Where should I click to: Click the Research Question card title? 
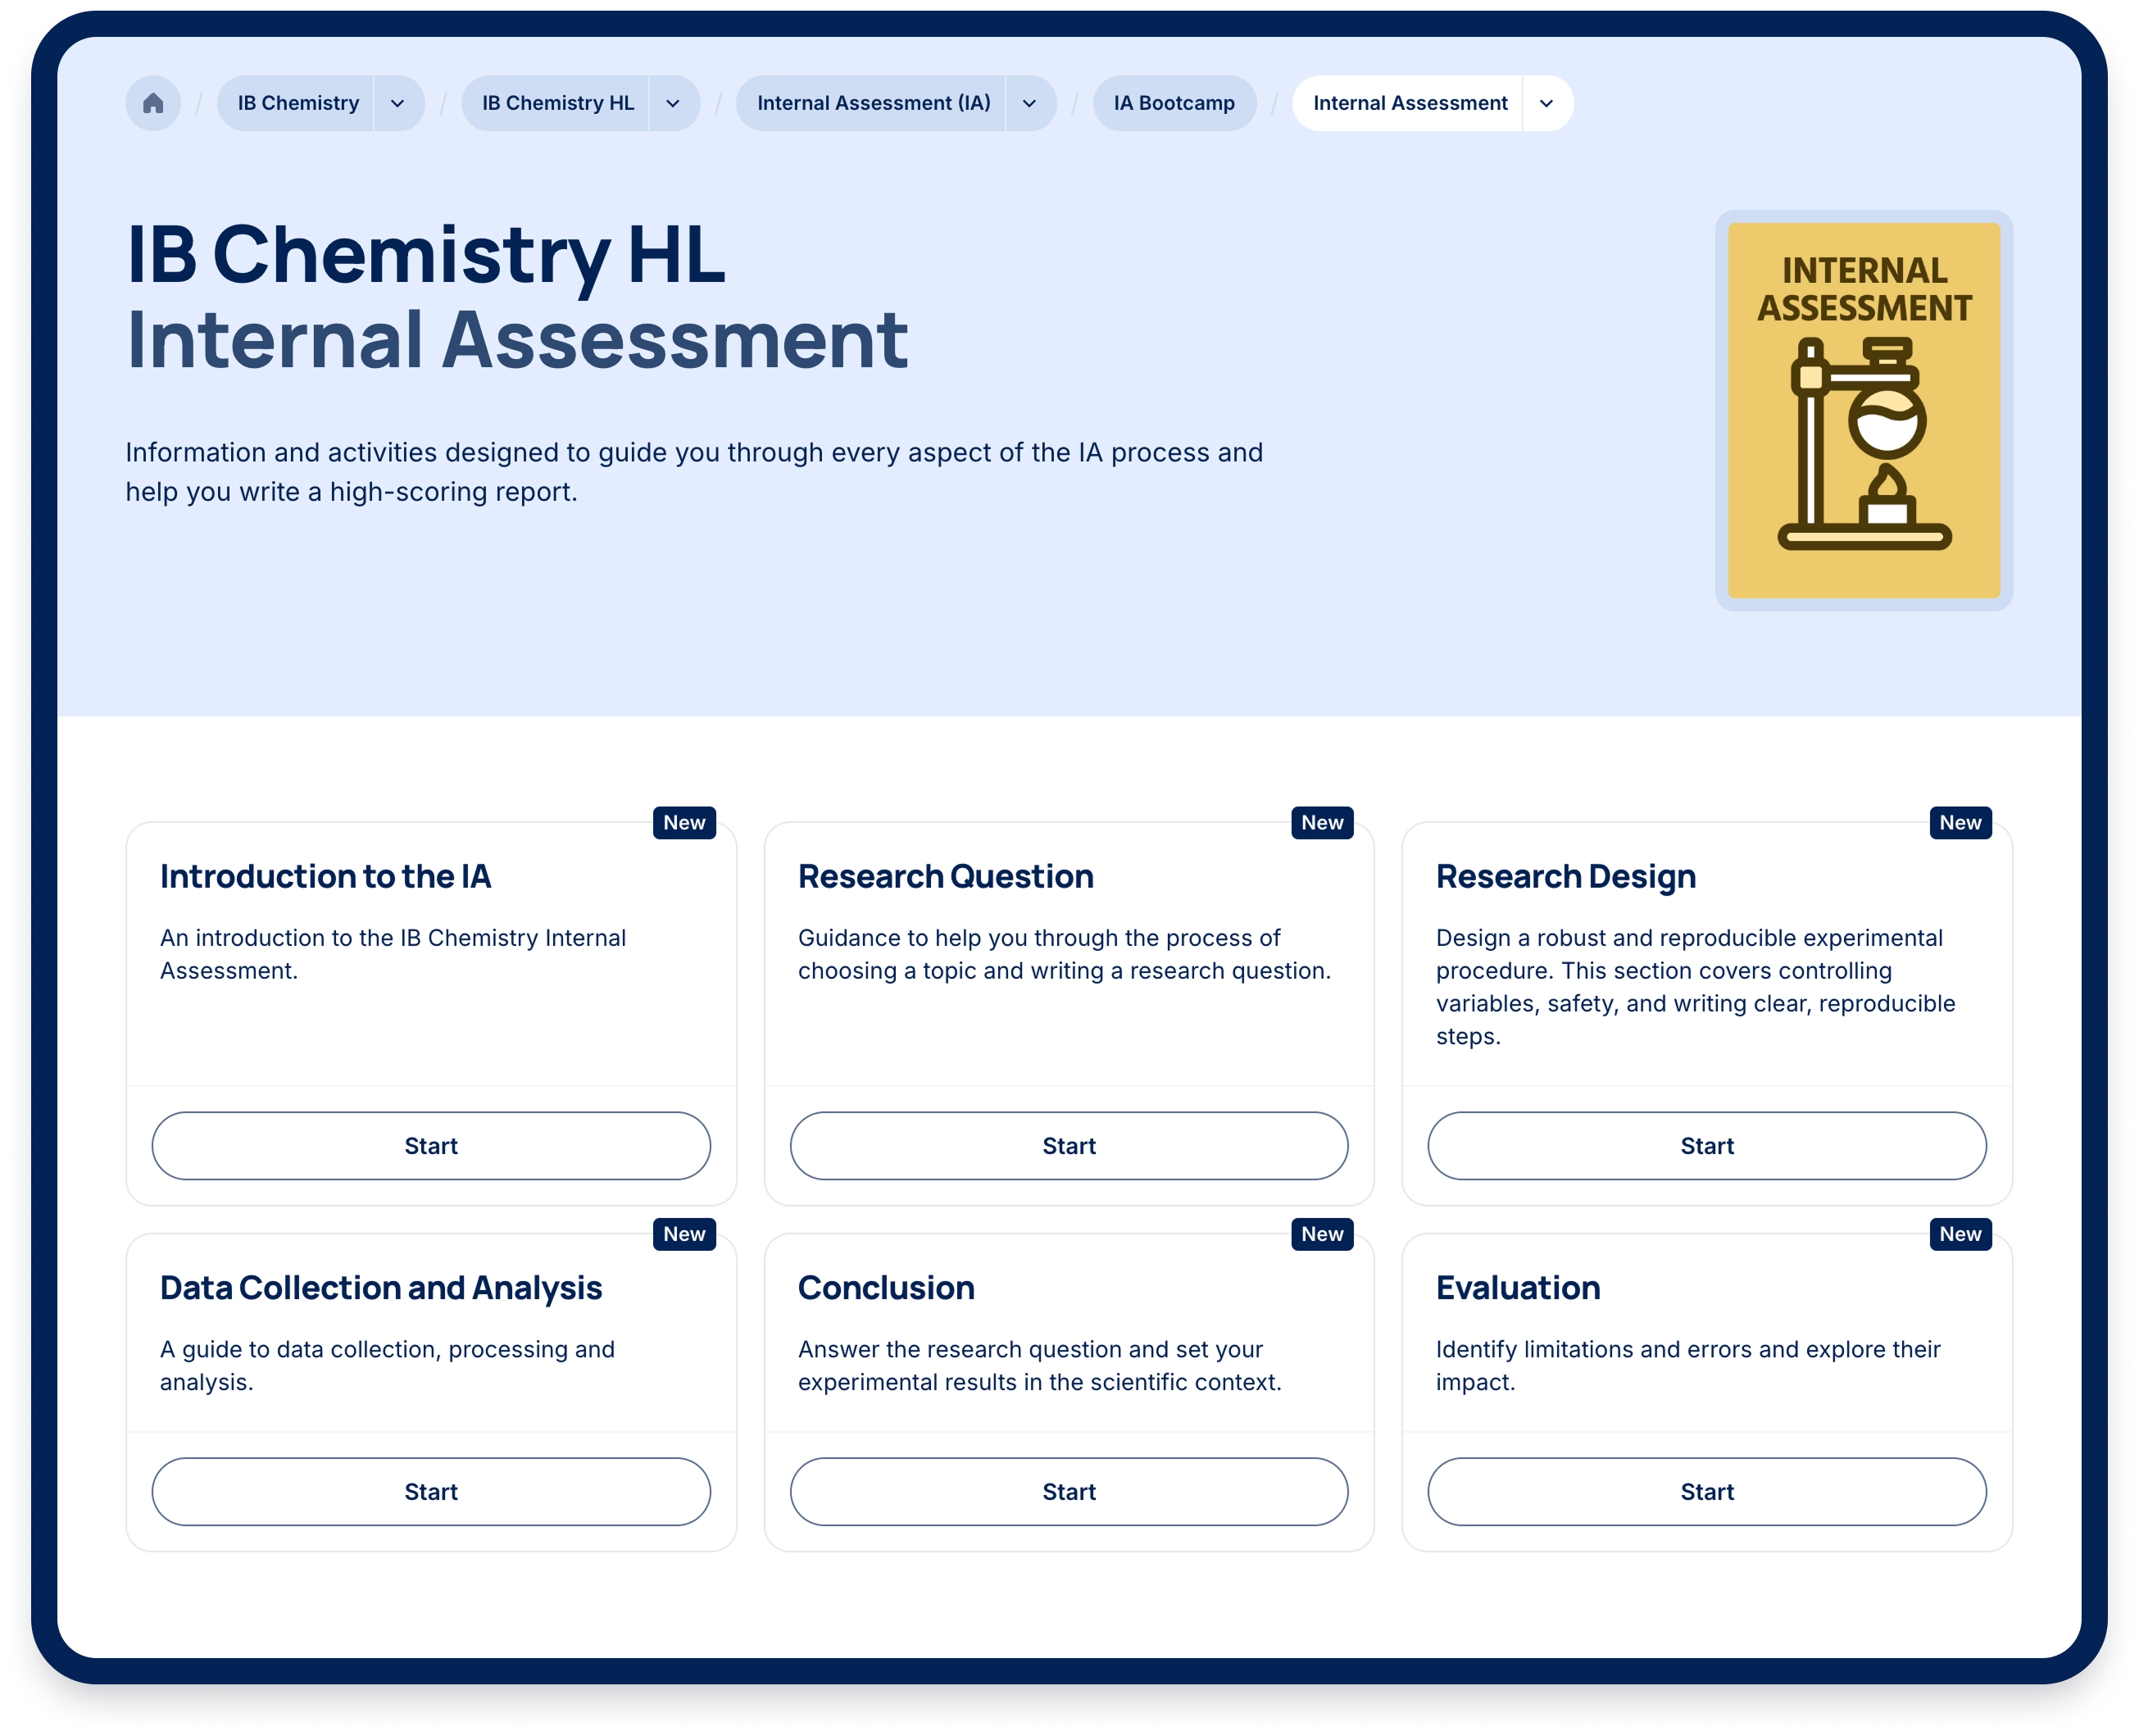coord(946,877)
